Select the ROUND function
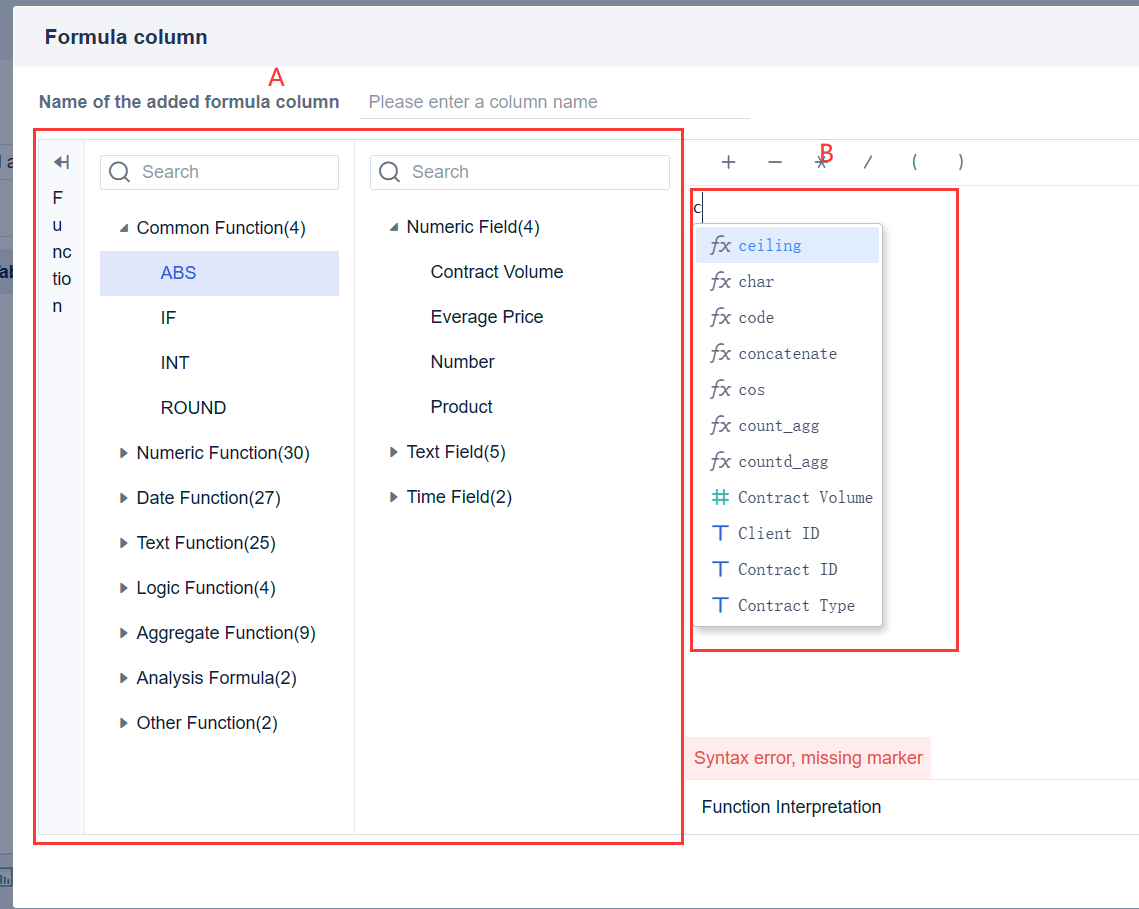Image resolution: width=1139 pixels, height=909 pixels. 193,407
